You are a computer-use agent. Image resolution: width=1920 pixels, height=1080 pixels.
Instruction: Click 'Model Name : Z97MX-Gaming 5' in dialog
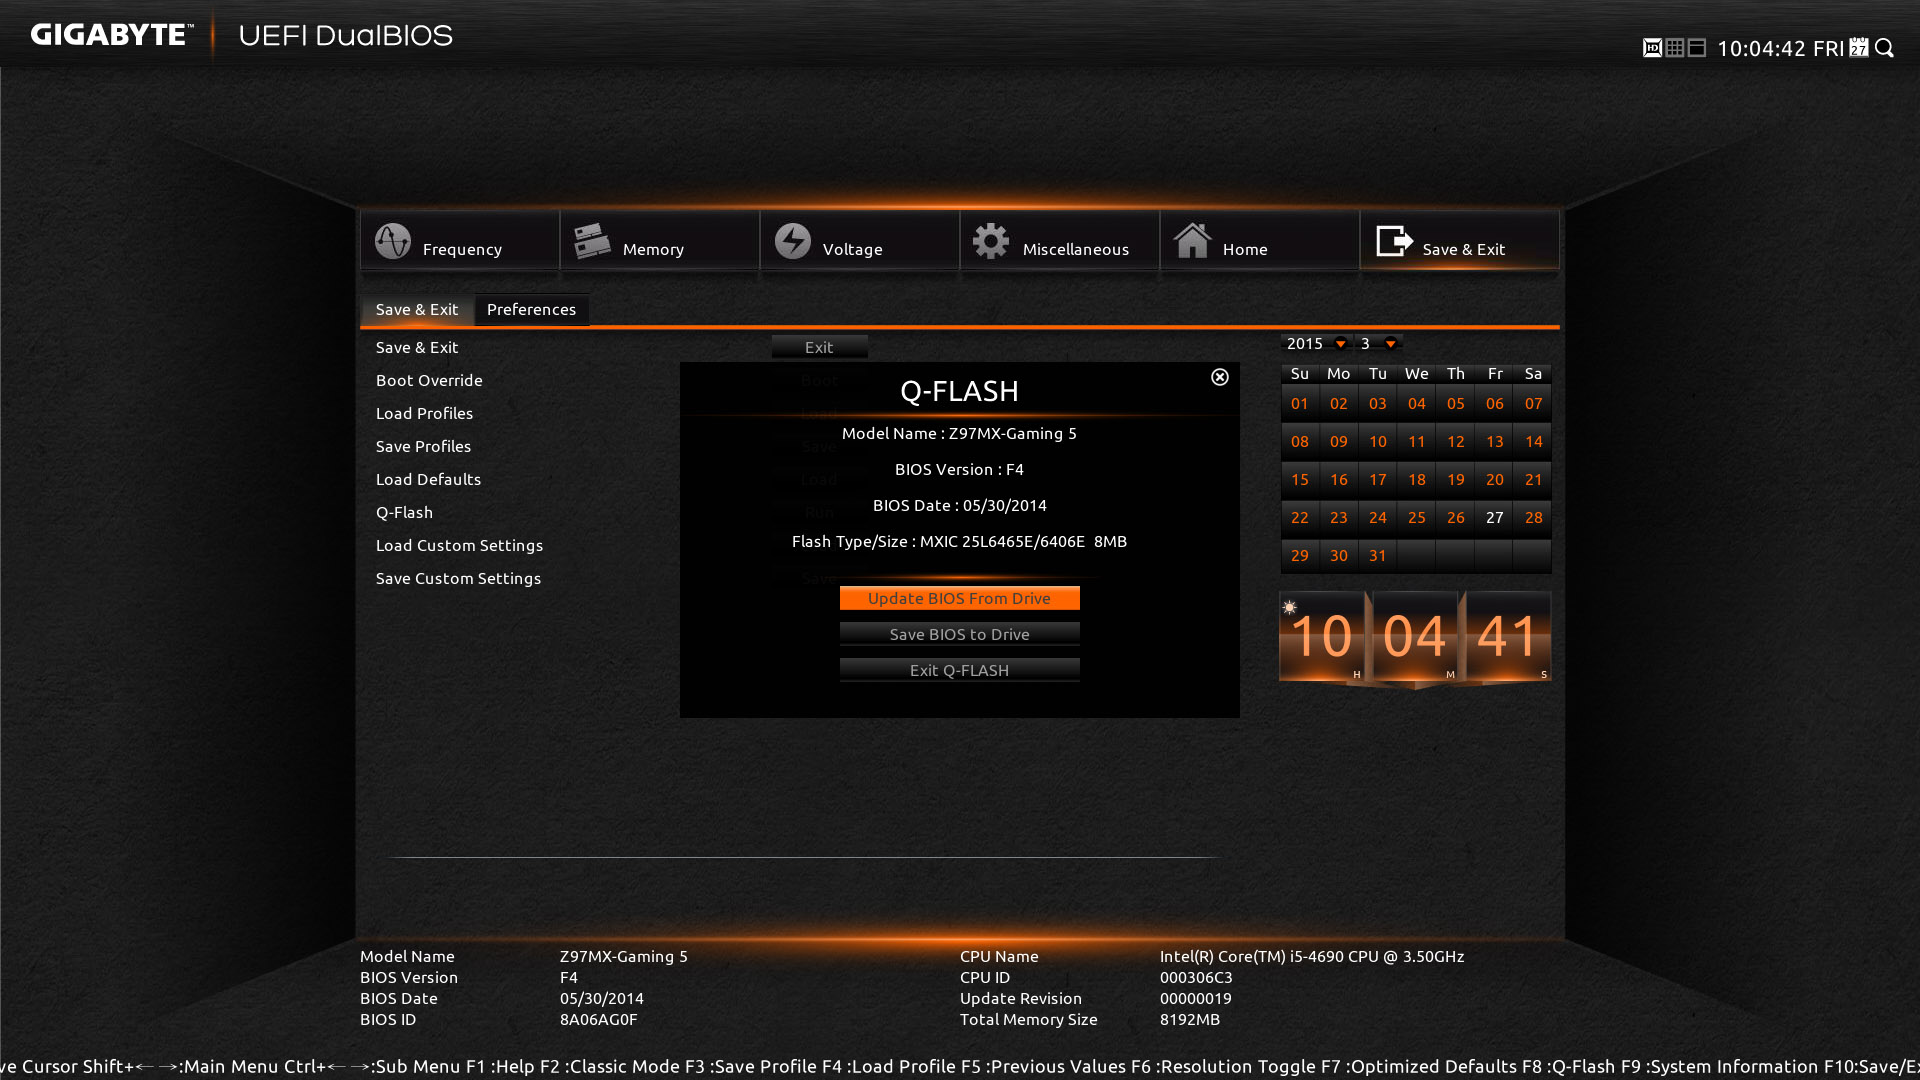coord(960,433)
